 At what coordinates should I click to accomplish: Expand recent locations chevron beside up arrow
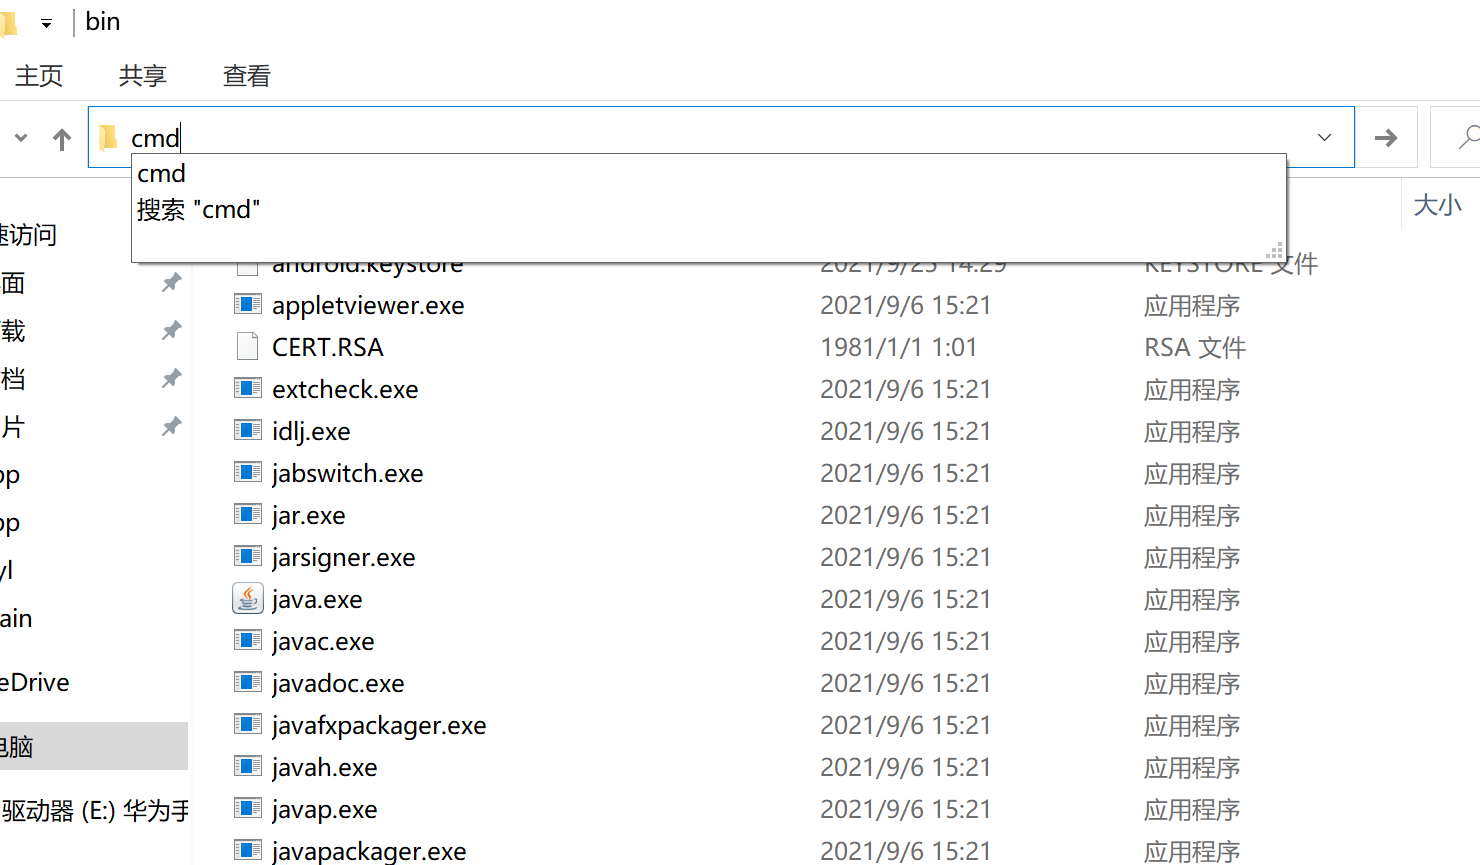pos(21,138)
